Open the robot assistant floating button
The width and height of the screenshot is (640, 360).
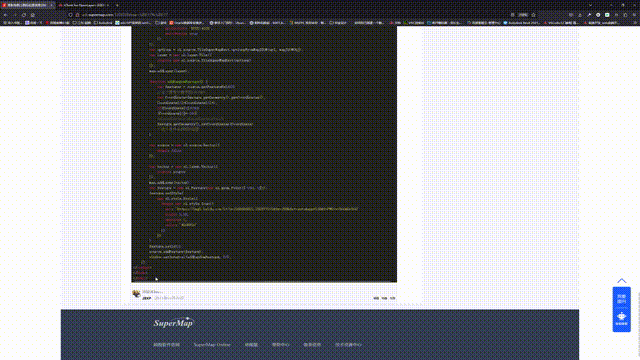pos(621,320)
